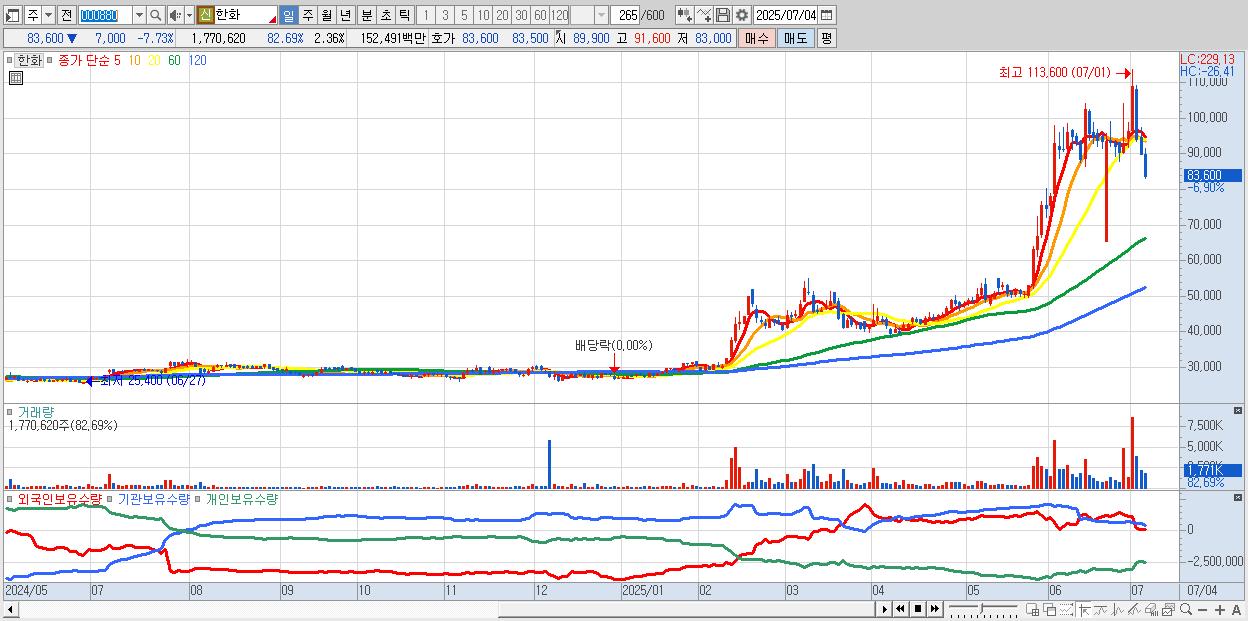Click the speaker sound icon
The image size is (1248, 621).
pyautogui.click(x=175, y=16)
